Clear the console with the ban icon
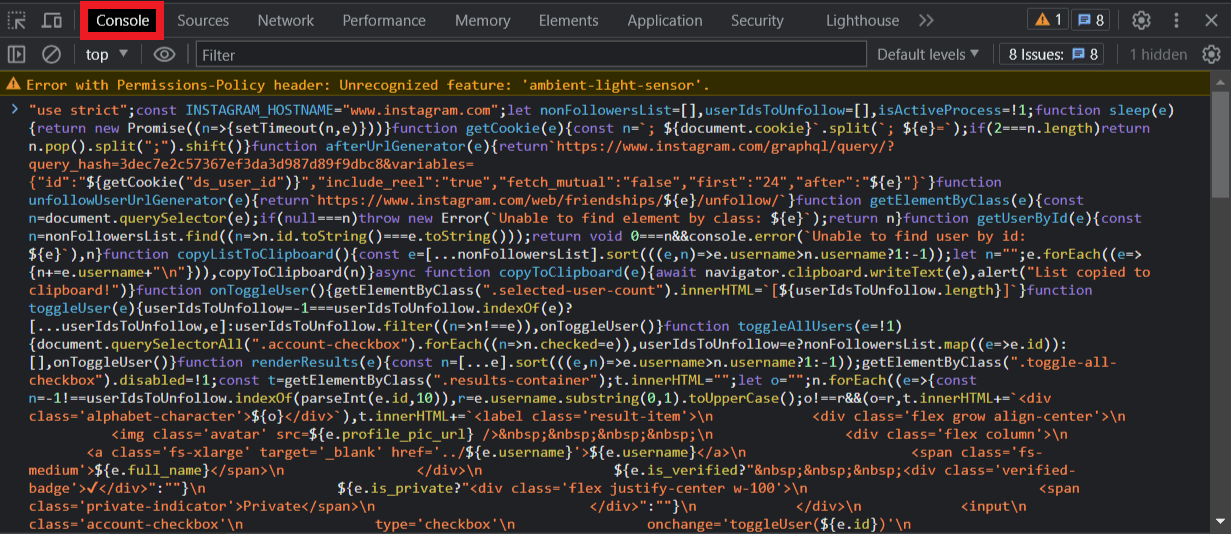The height and width of the screenshot is (534, 1231). click(x=51, y=54)
